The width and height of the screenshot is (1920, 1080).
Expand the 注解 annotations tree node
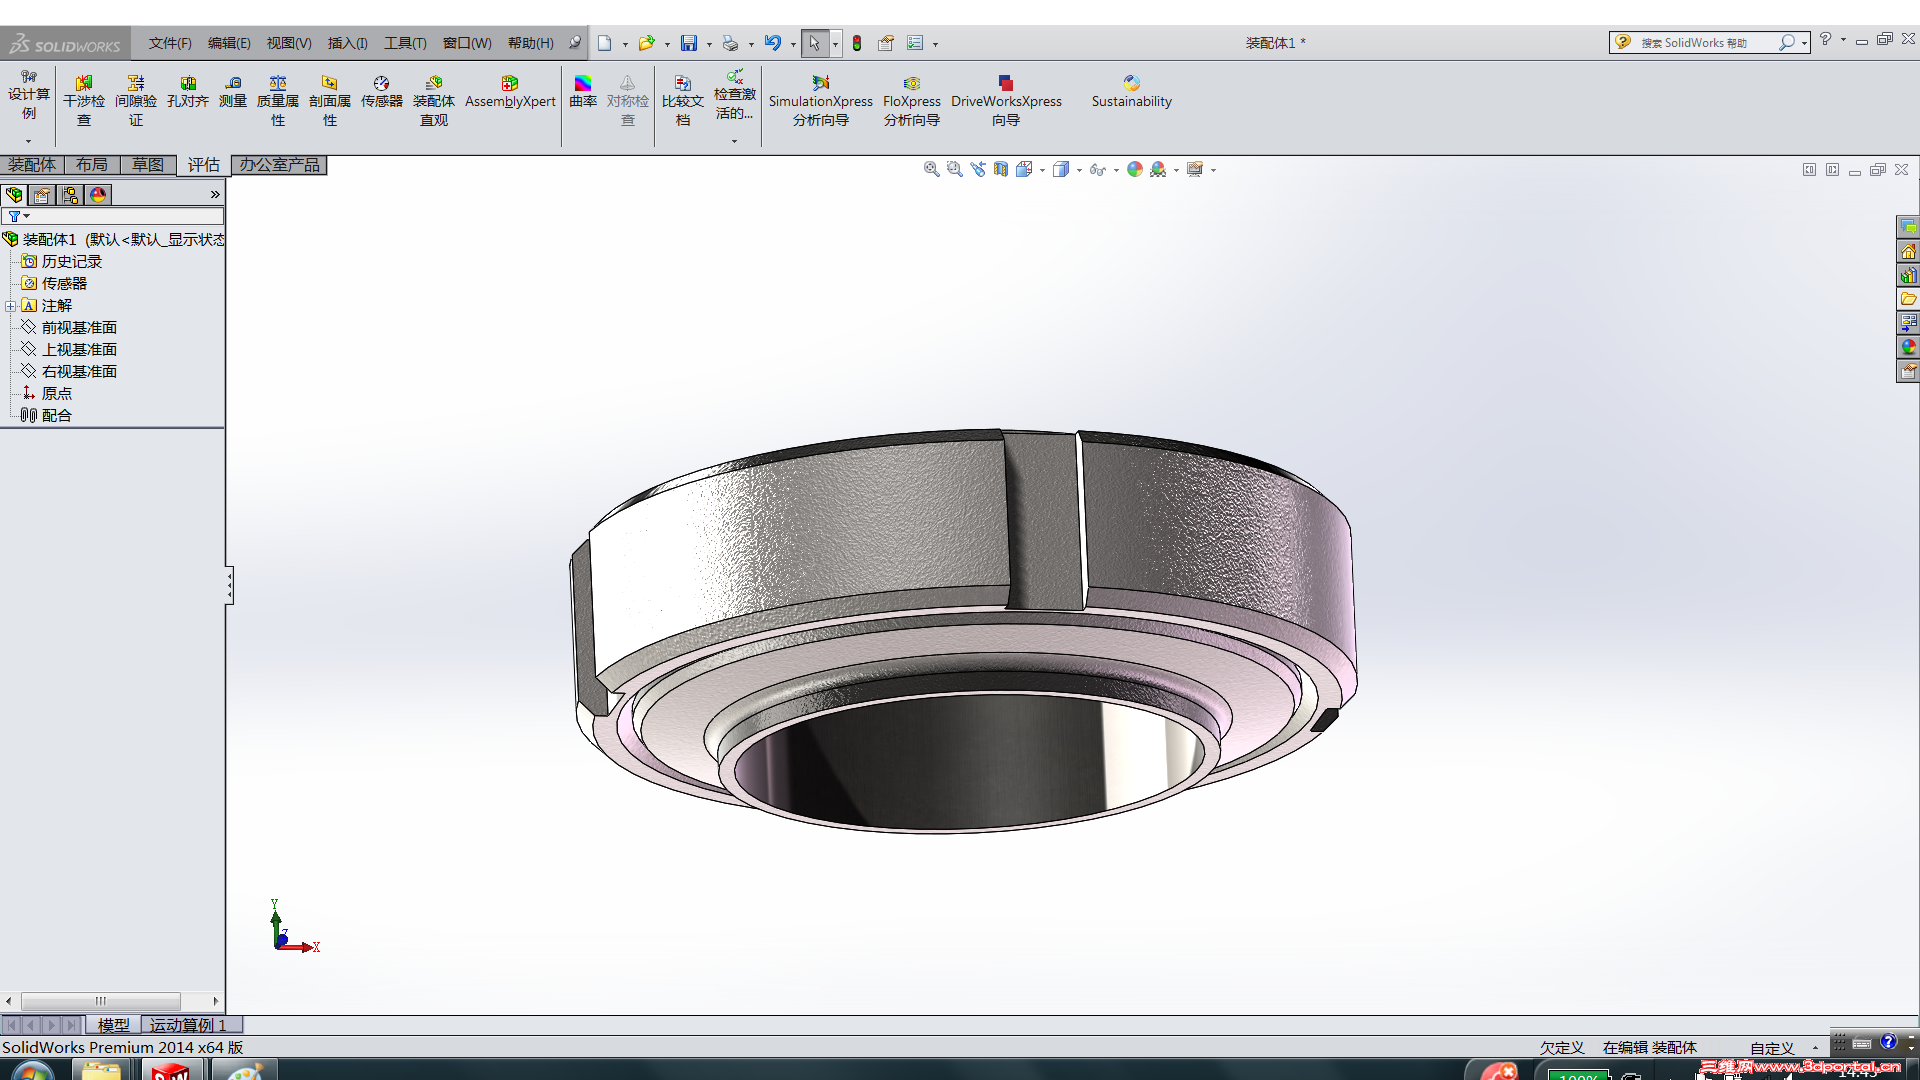coord(10,306)
